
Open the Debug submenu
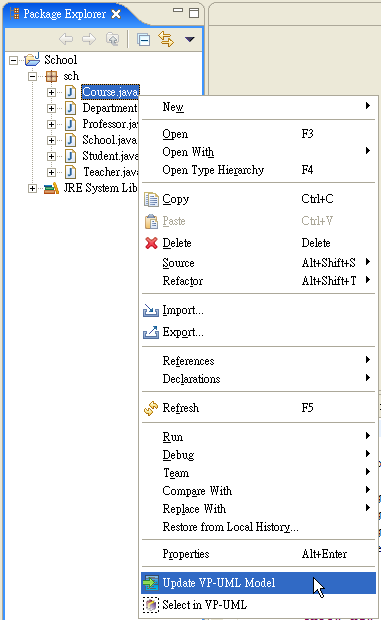tap(258, 455)
